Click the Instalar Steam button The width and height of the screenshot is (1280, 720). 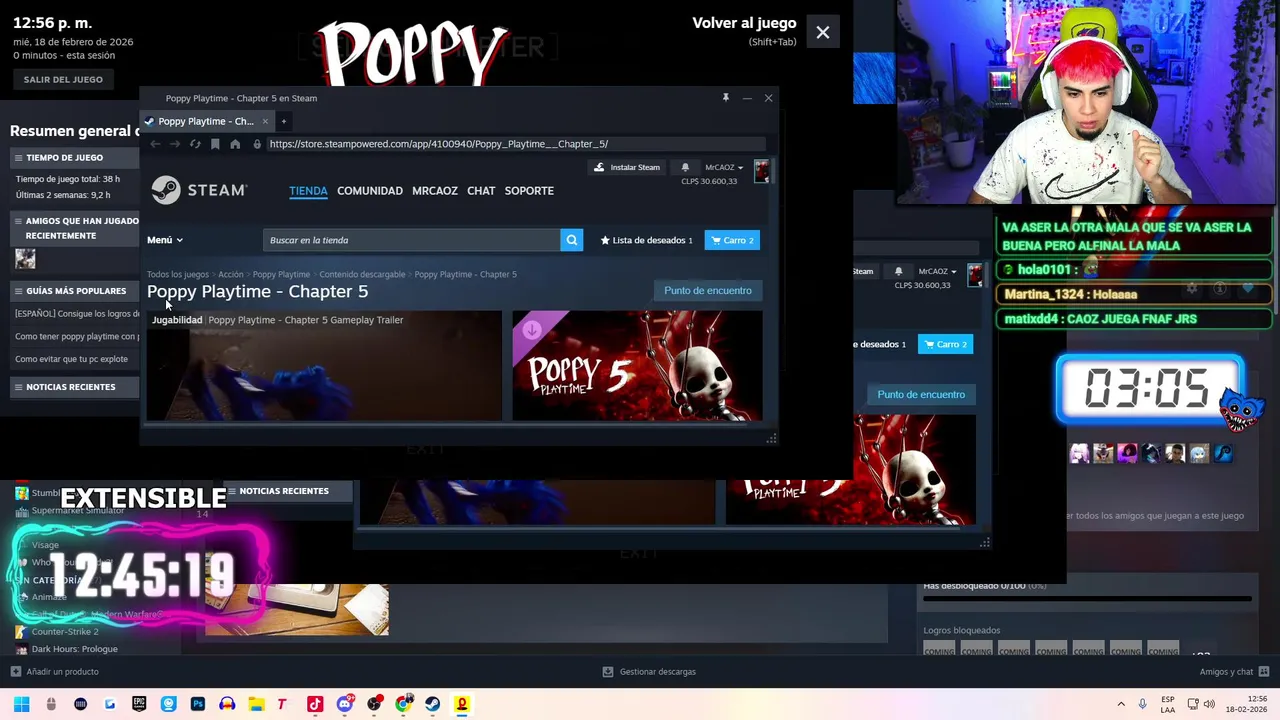[627, 167]
